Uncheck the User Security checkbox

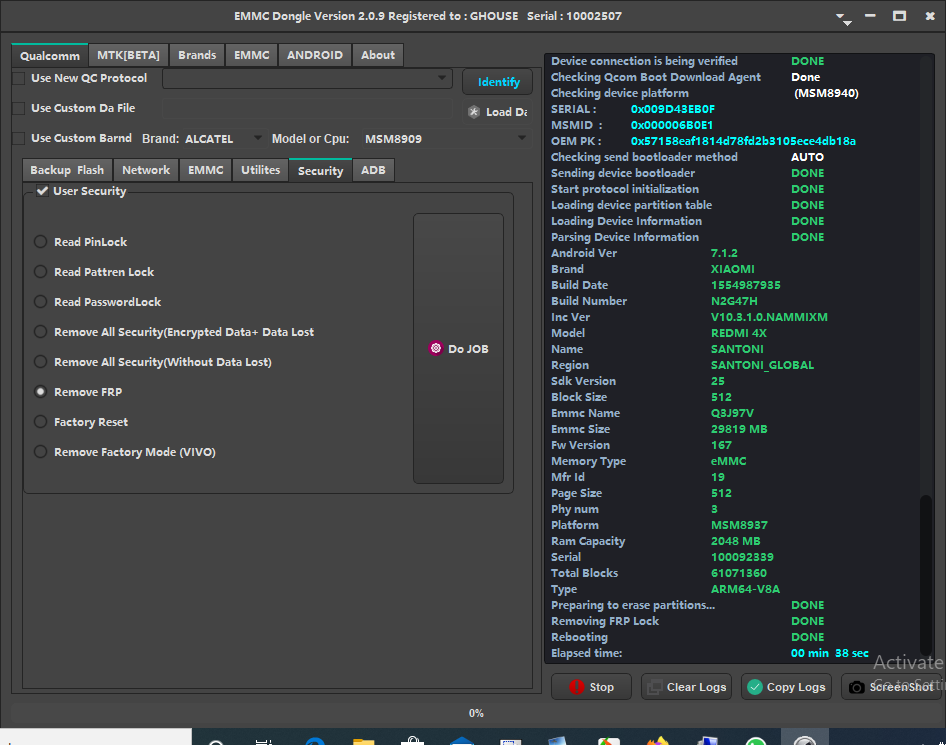click(x=42, y=191)
